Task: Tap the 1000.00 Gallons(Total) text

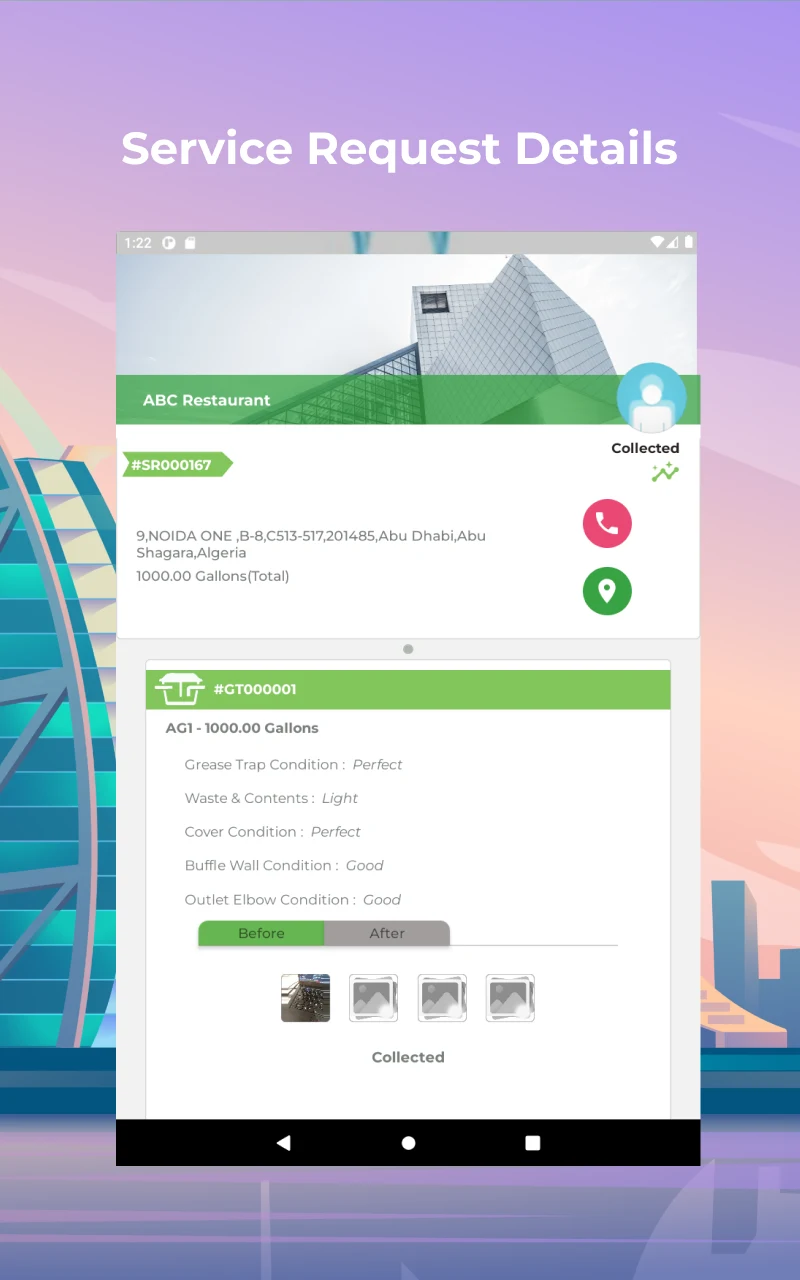Action: click(x=213, y=576)
